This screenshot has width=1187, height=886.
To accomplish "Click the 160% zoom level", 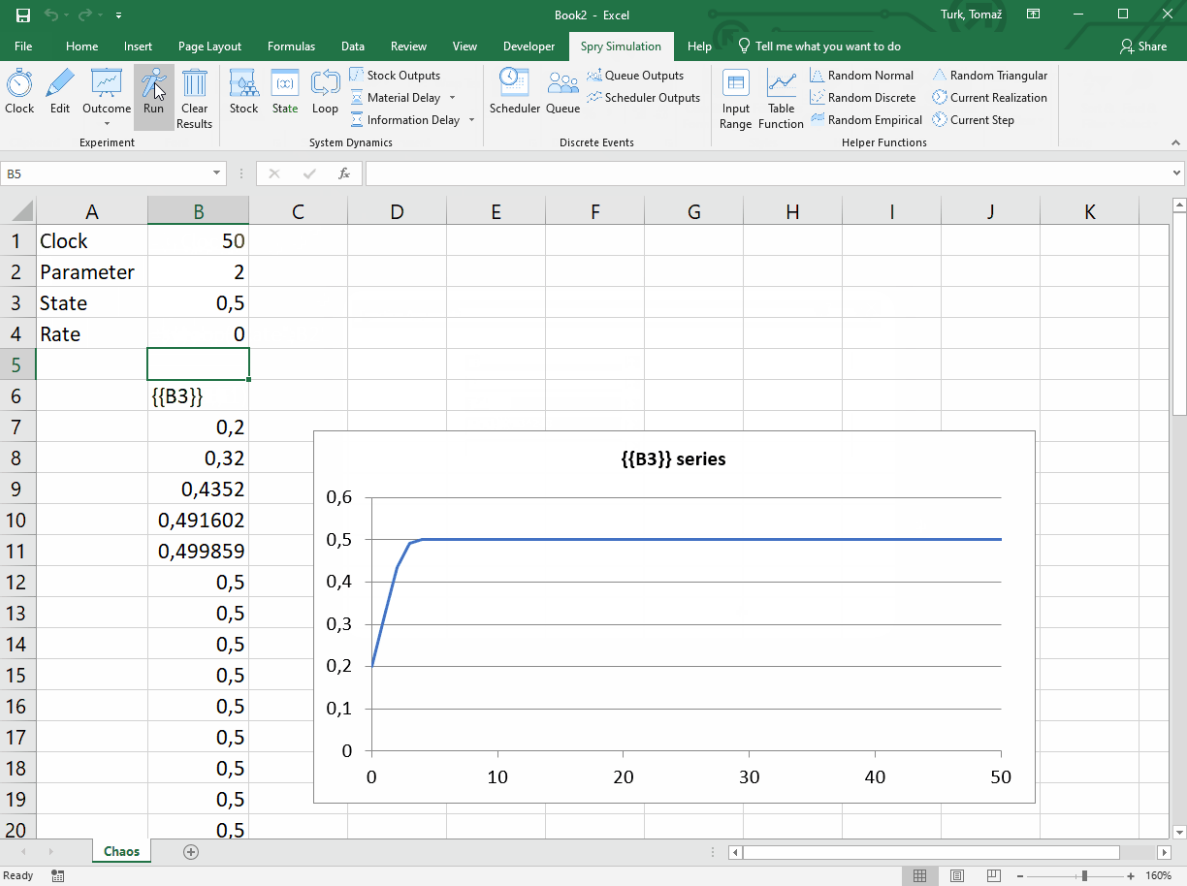I will tap(1158, 876).
